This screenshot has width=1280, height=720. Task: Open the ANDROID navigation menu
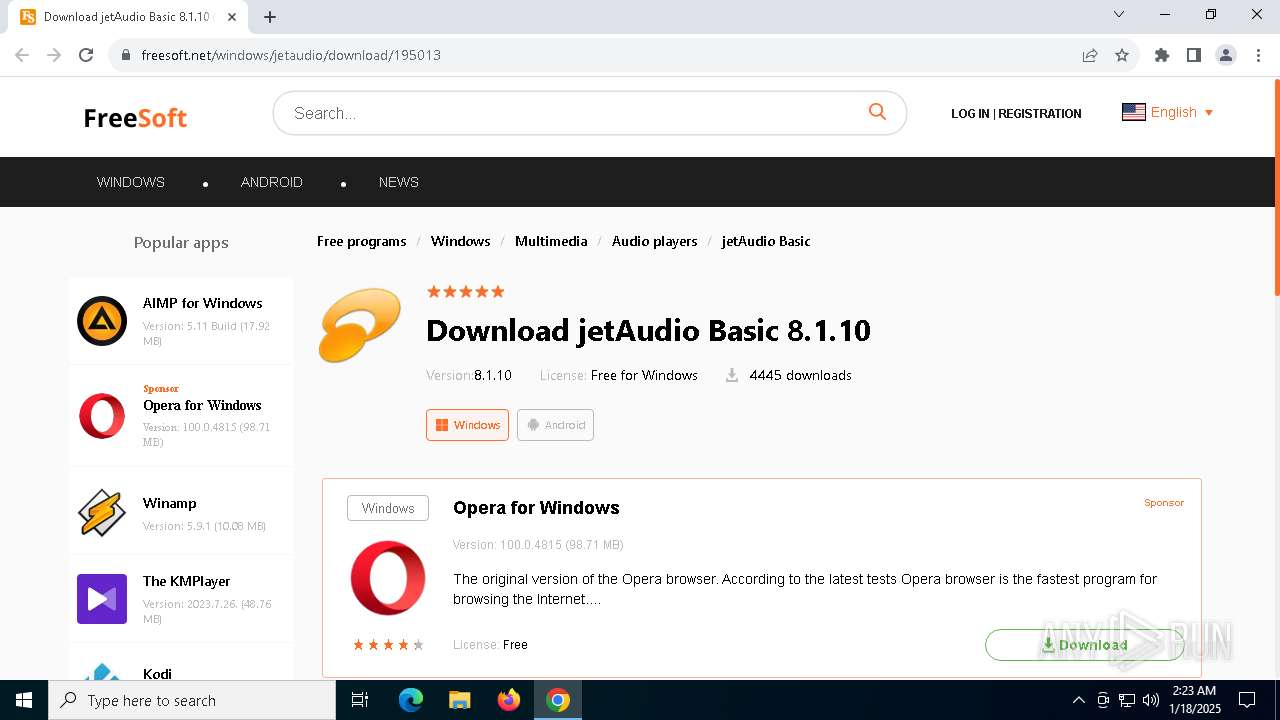coord(272,182)
